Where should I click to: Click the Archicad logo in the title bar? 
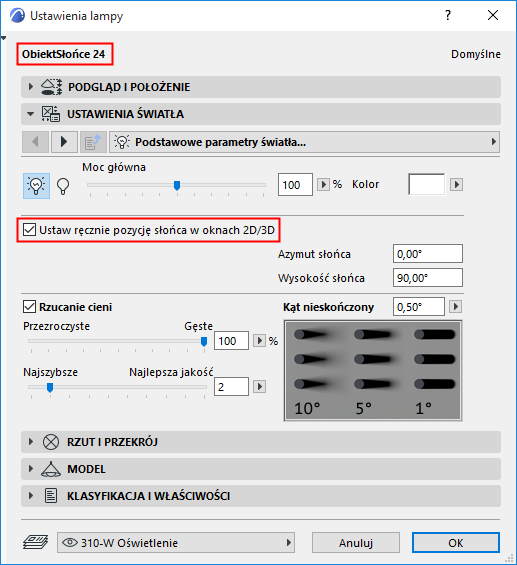coord(17,15)
